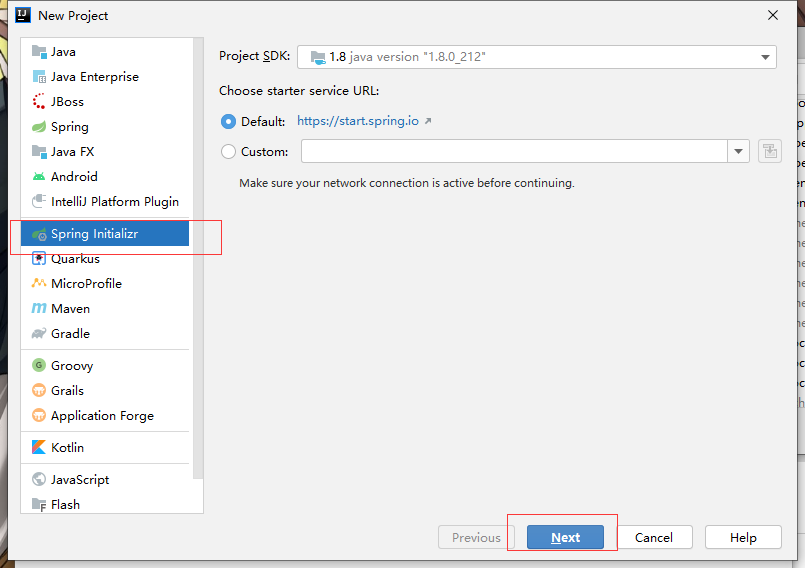Select the Maven project type
The height and width of the screenshot is (568, 805).
coord(105,308)
